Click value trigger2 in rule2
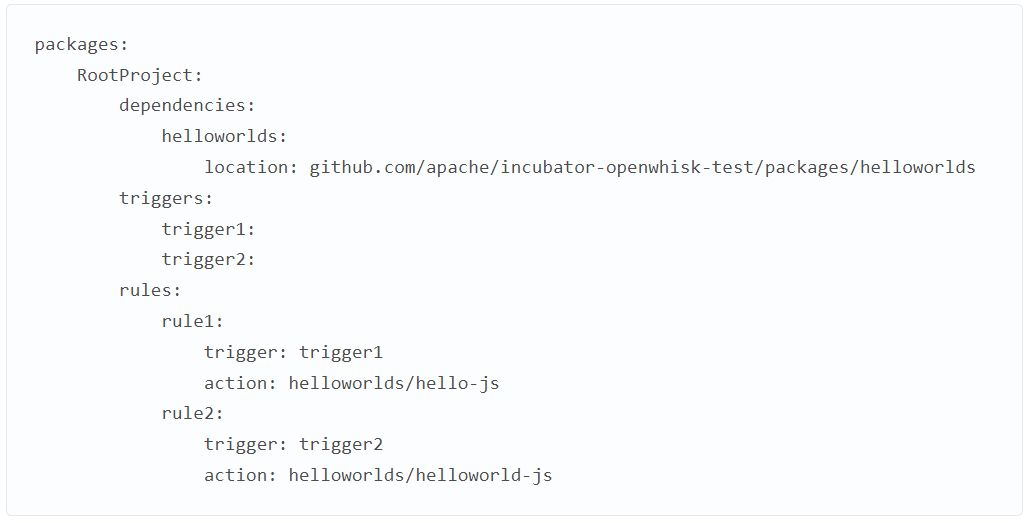The height and width of the screenshot is (523, 1032). [x=341, y=445]
